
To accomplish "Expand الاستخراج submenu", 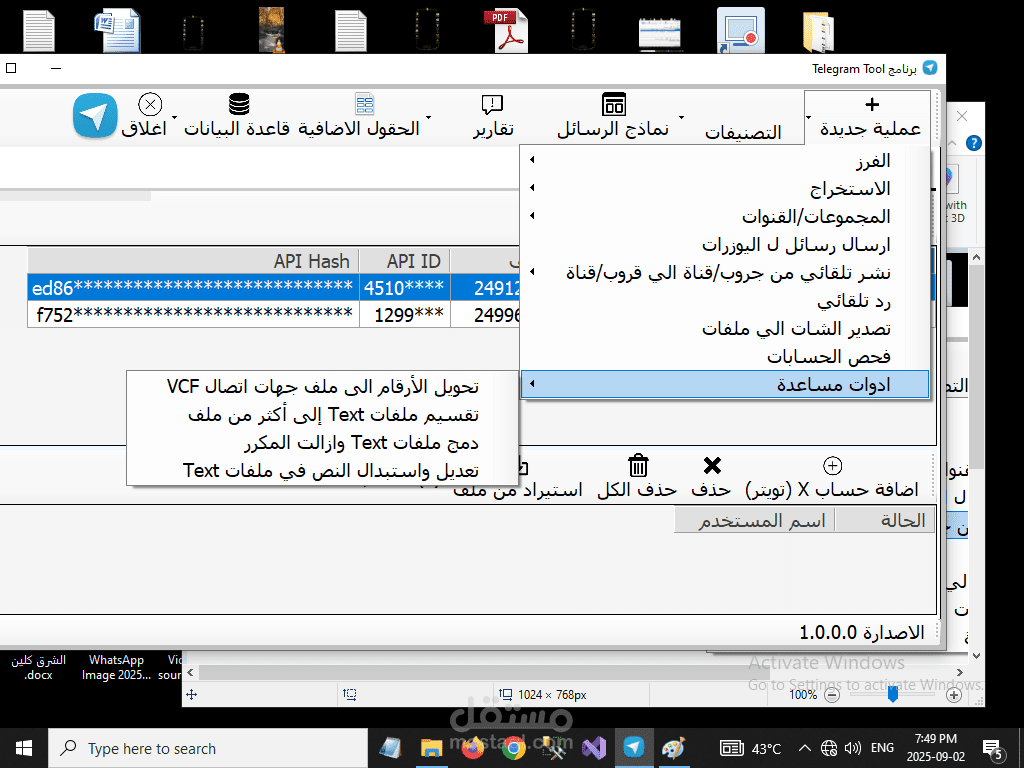I will coord(725,188).
